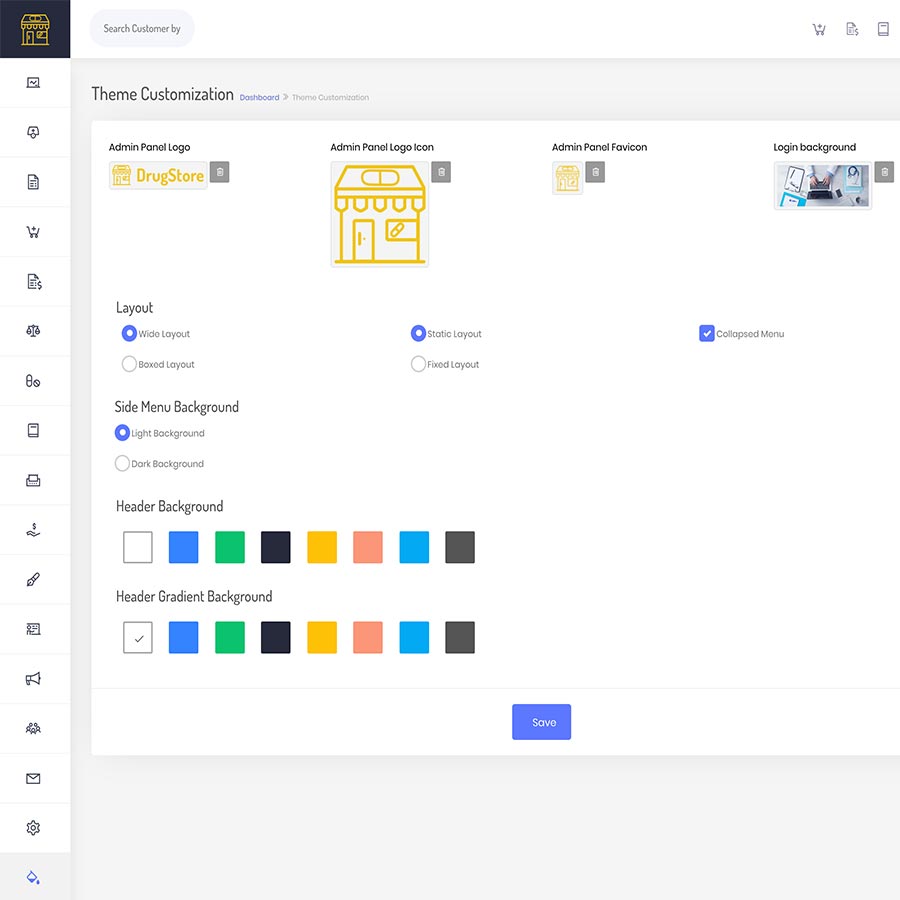Select the balance scale icon in sidebar
This screenshot has height=900, width=900.
pyautogui.click(x=33, y=331)
